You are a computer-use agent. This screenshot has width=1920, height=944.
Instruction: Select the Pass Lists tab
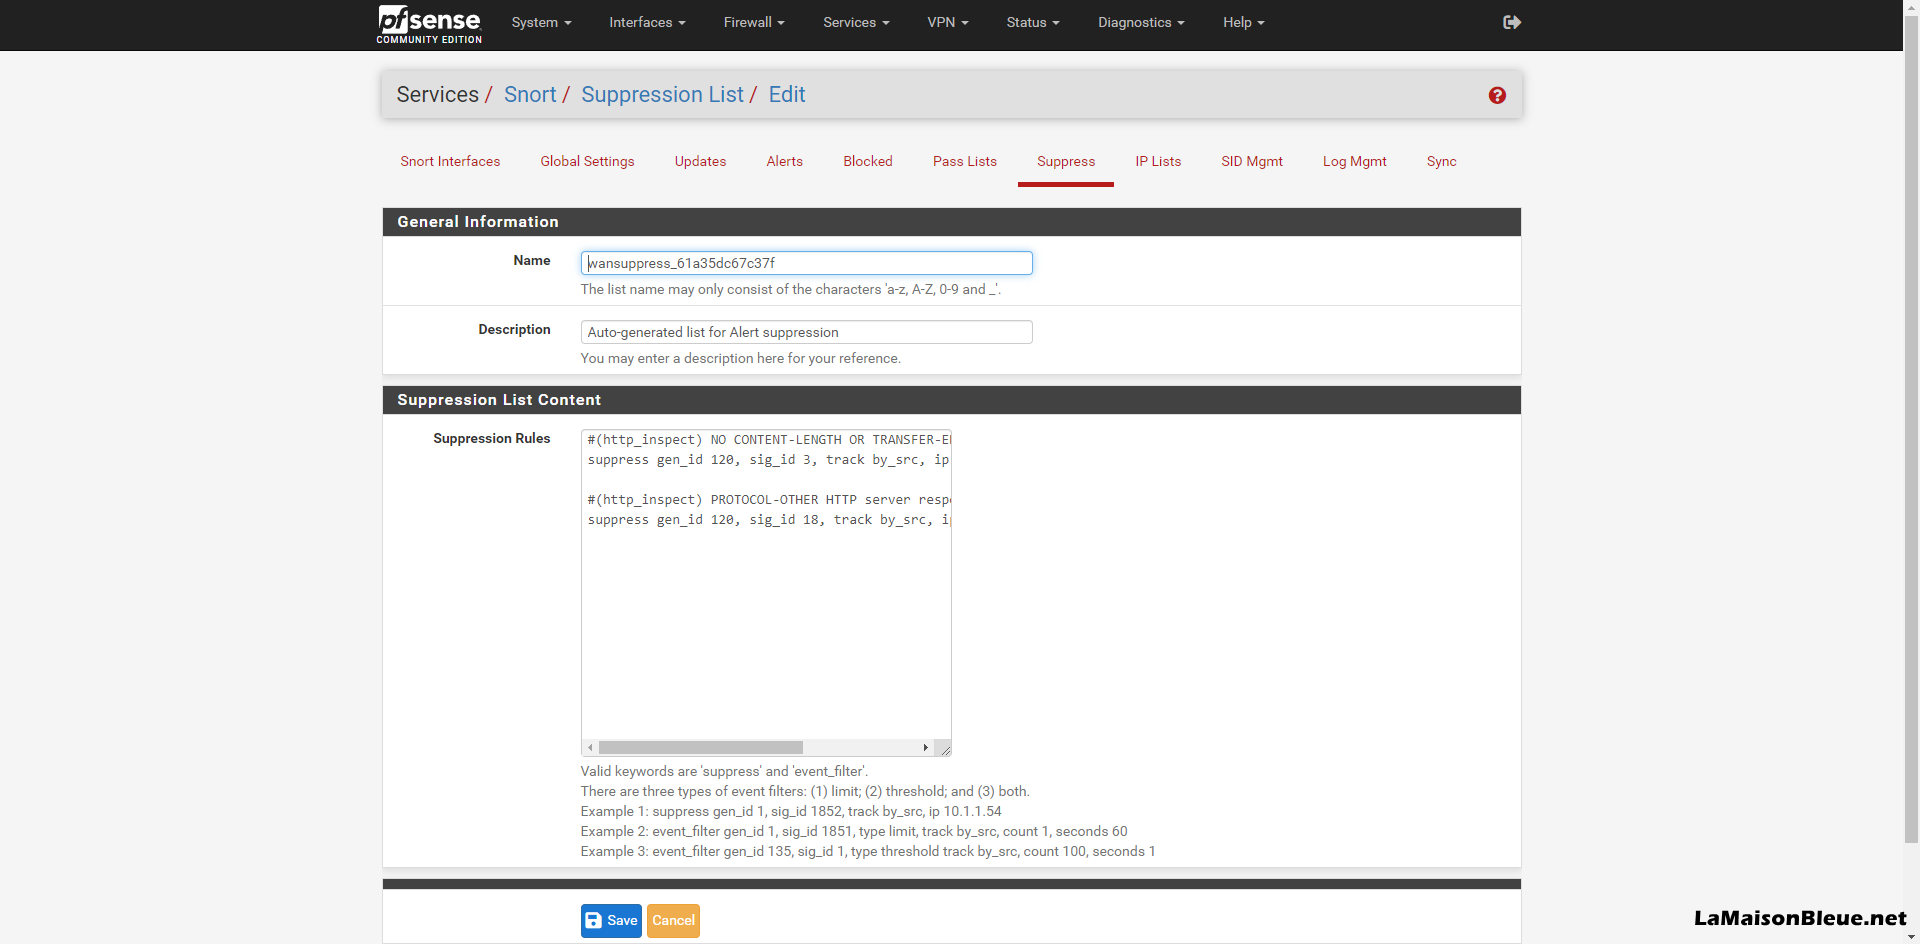click(x=964, y=161)
